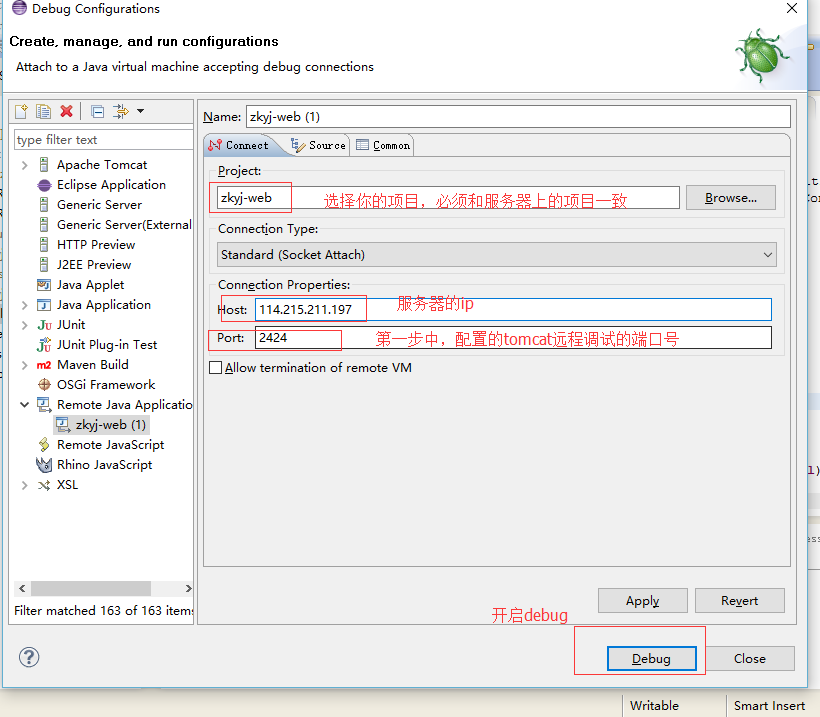Screen dimensions: 820x717
Task: Collapse all configurations in the tree
Action: coord(97,111)
